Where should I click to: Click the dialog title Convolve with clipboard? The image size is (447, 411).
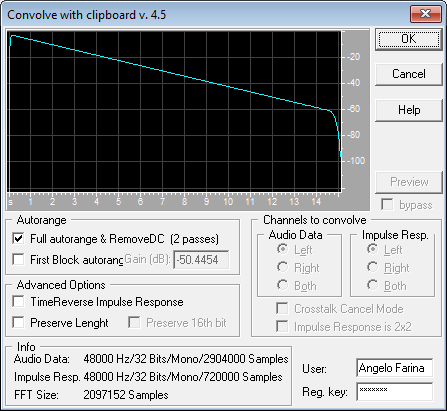tap(86, 15)
